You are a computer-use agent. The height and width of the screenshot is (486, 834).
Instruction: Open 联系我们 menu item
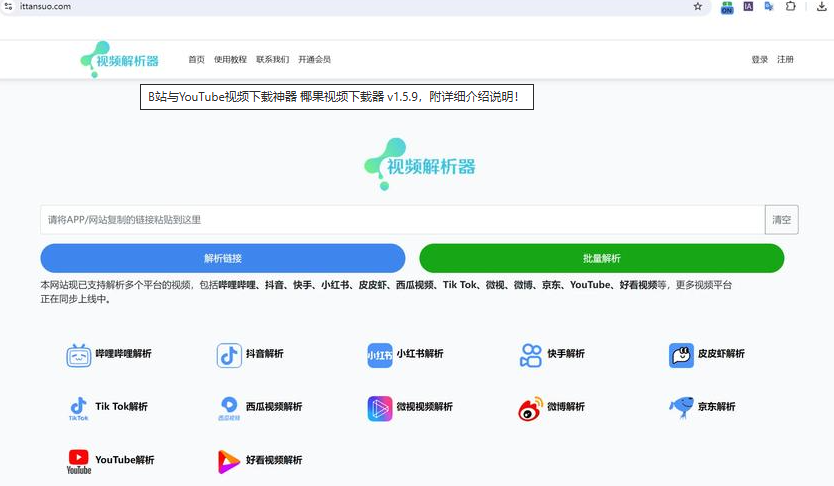pyautogui.click(x=272, y=60)
